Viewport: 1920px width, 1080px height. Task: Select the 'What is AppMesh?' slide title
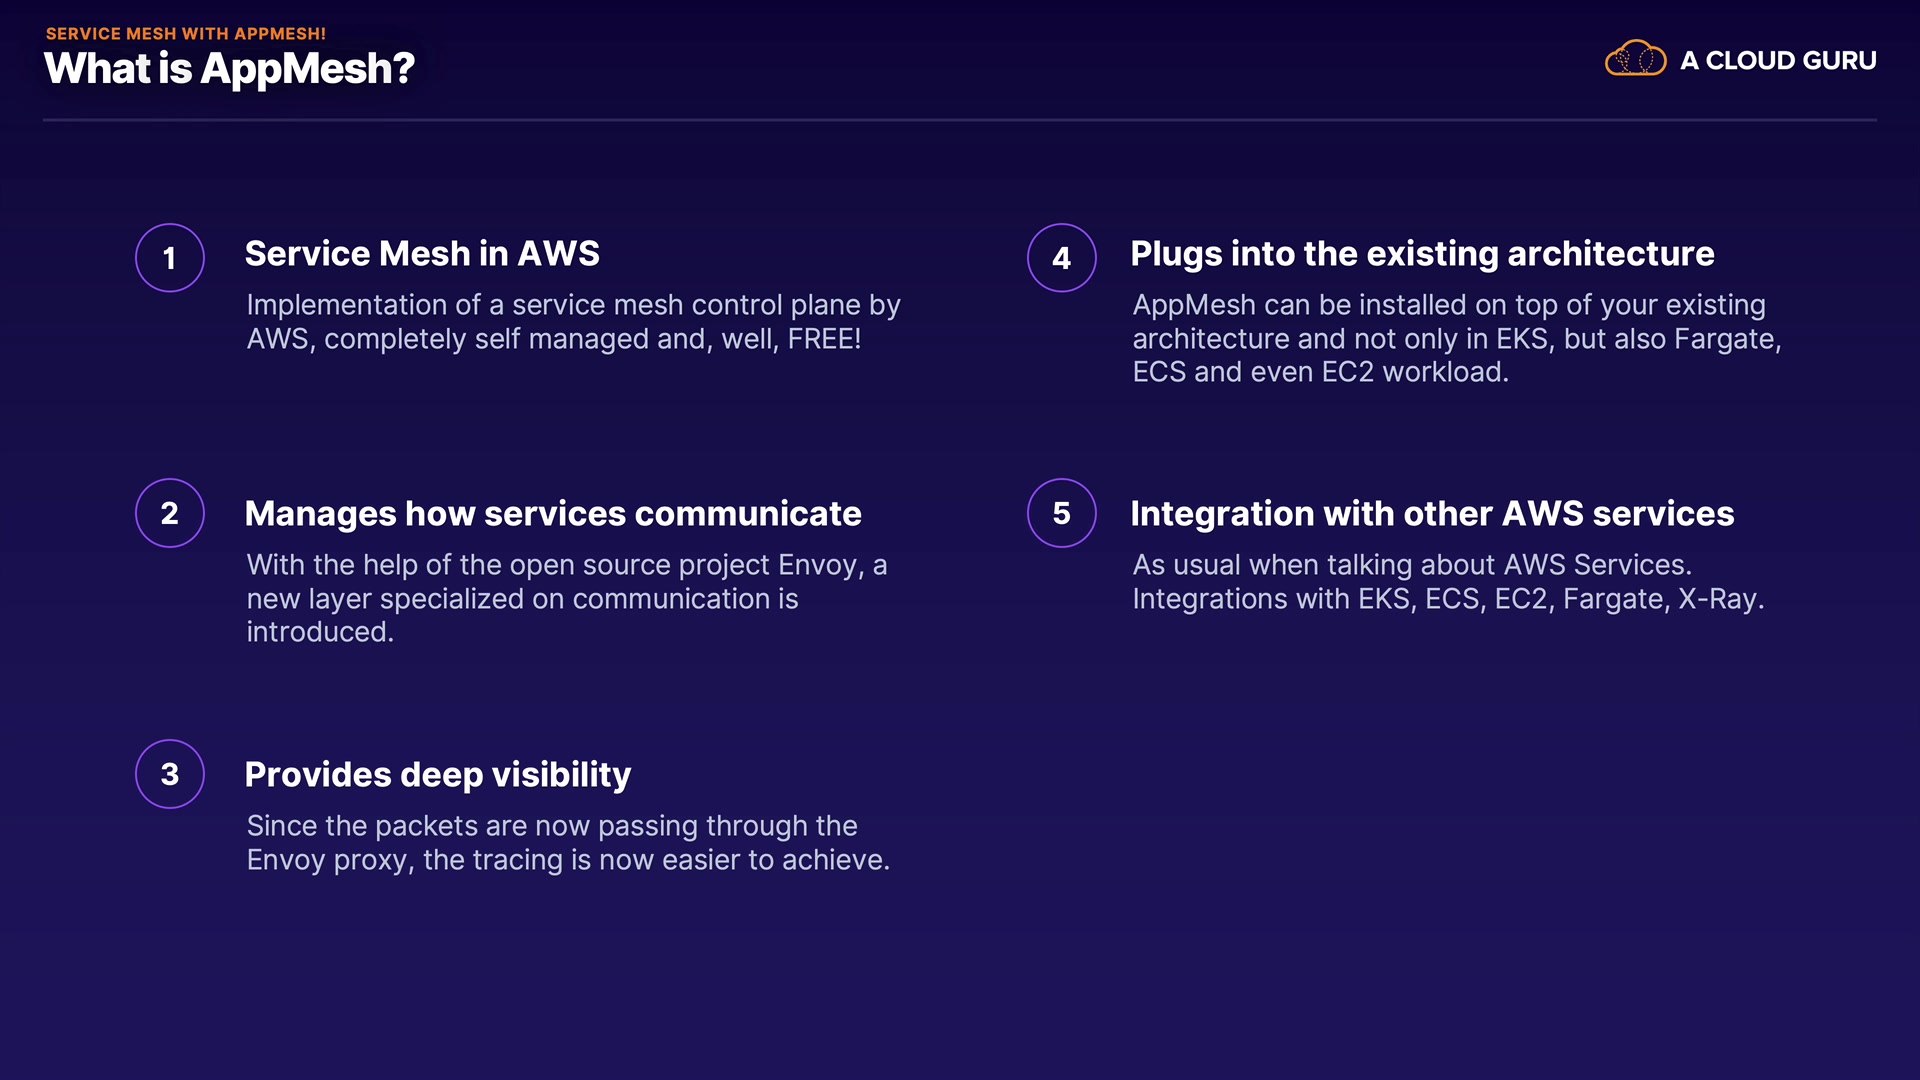tap(229, 69)
